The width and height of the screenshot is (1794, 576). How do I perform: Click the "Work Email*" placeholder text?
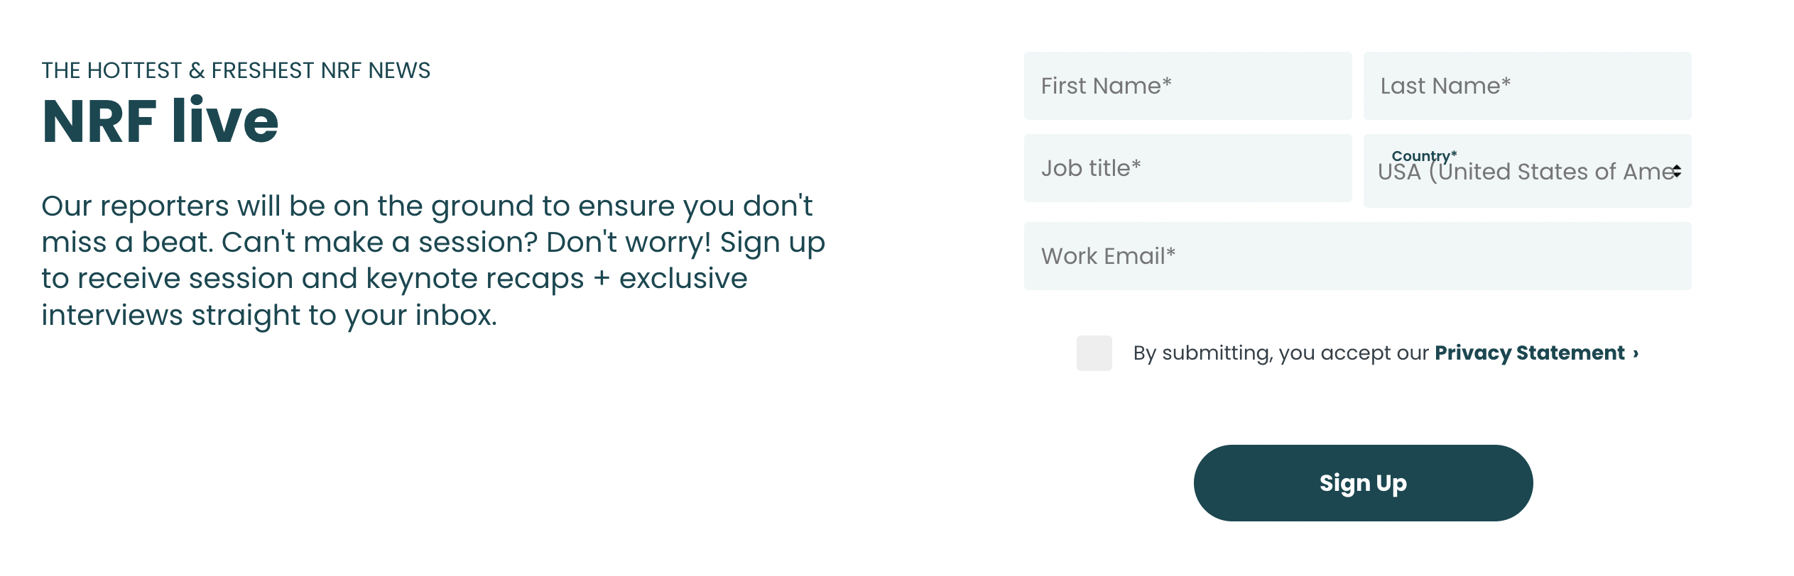tap(1108, 256)
